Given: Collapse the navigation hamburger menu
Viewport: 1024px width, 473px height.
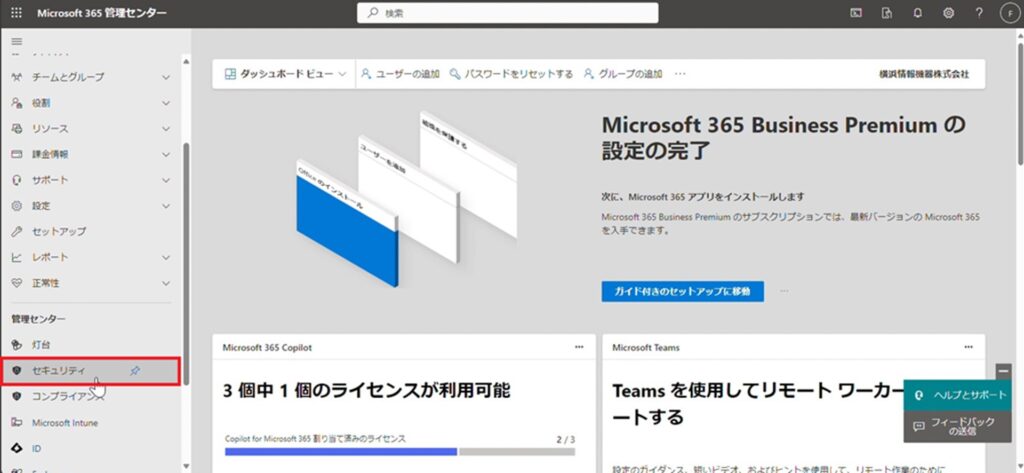Looking at the screenshot, I should 17,41.
